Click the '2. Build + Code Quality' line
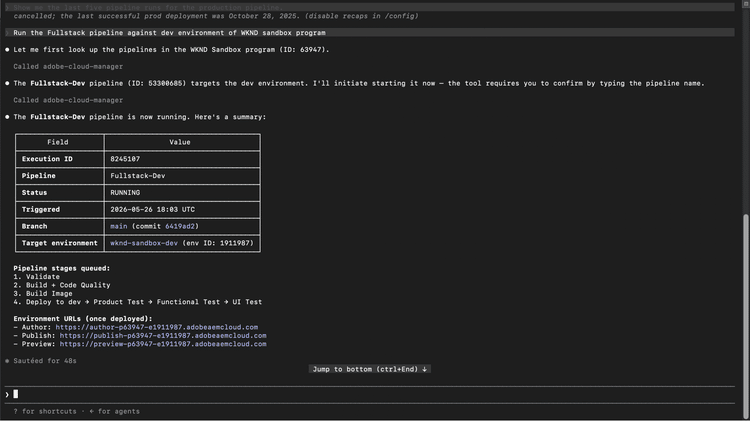Screen dimensions: 750x421 [62, 285]
